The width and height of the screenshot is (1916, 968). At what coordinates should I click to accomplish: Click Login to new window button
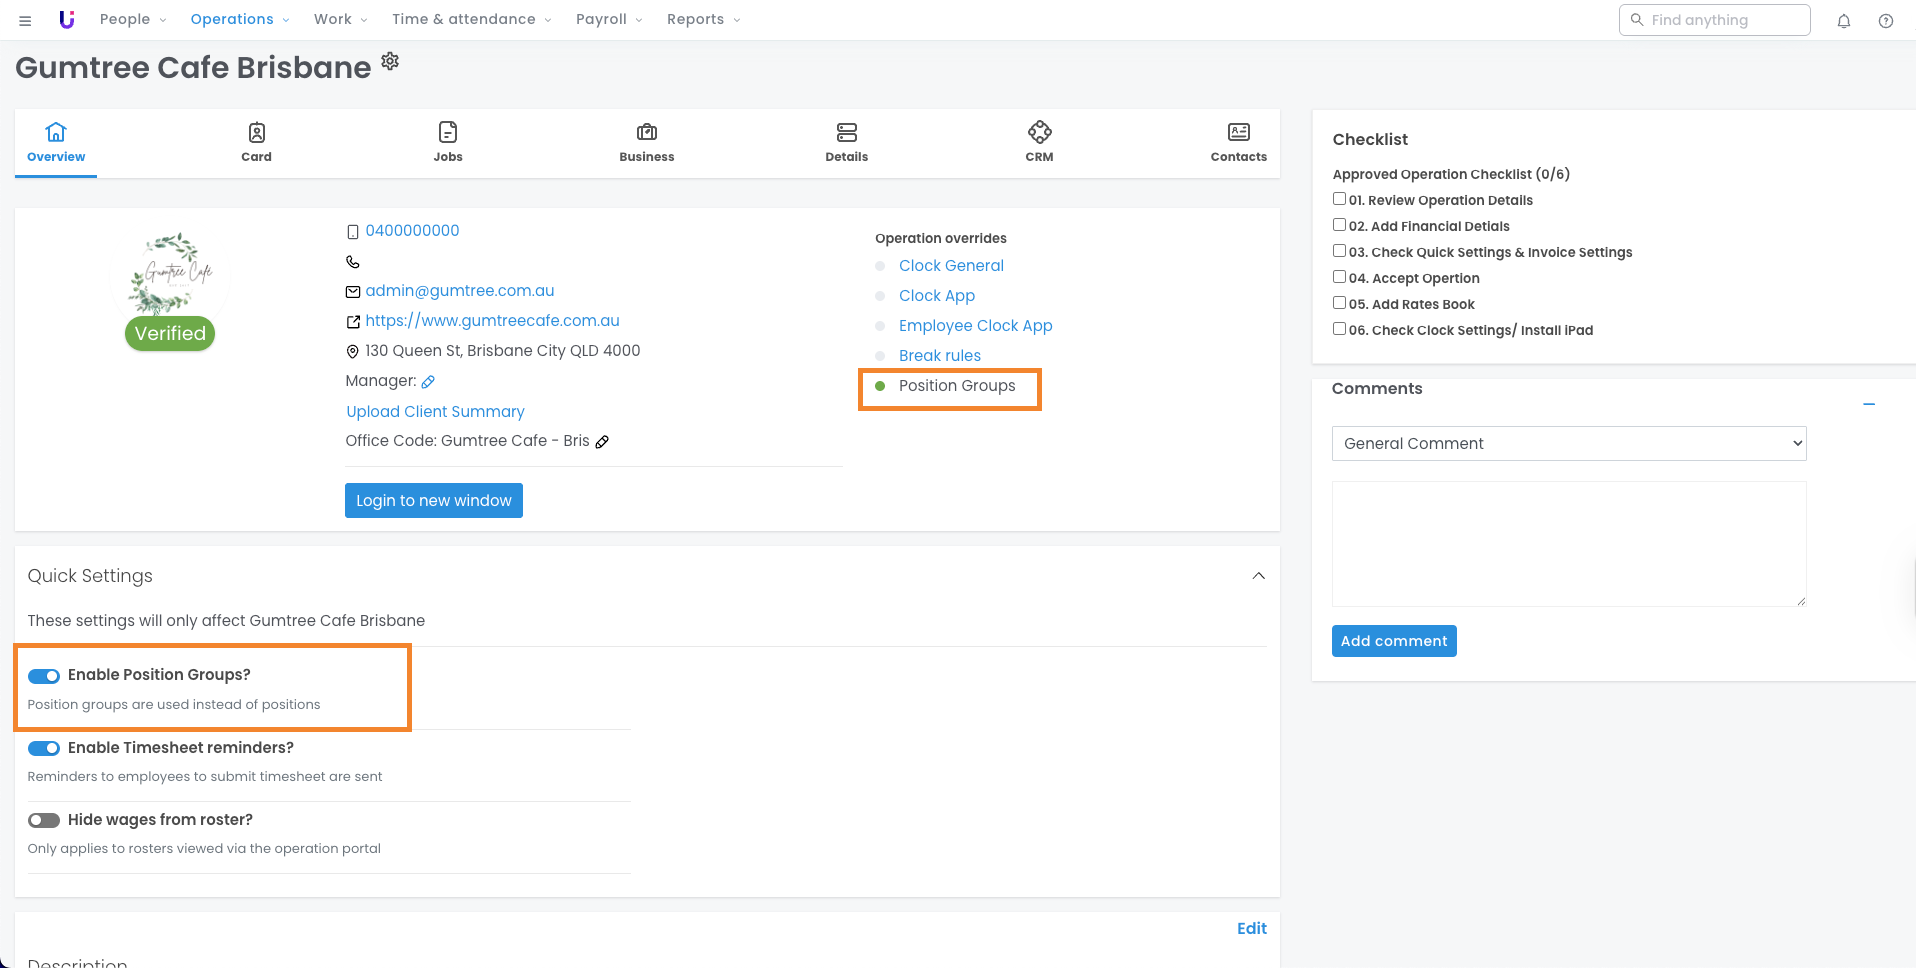[x=433, y=500]
